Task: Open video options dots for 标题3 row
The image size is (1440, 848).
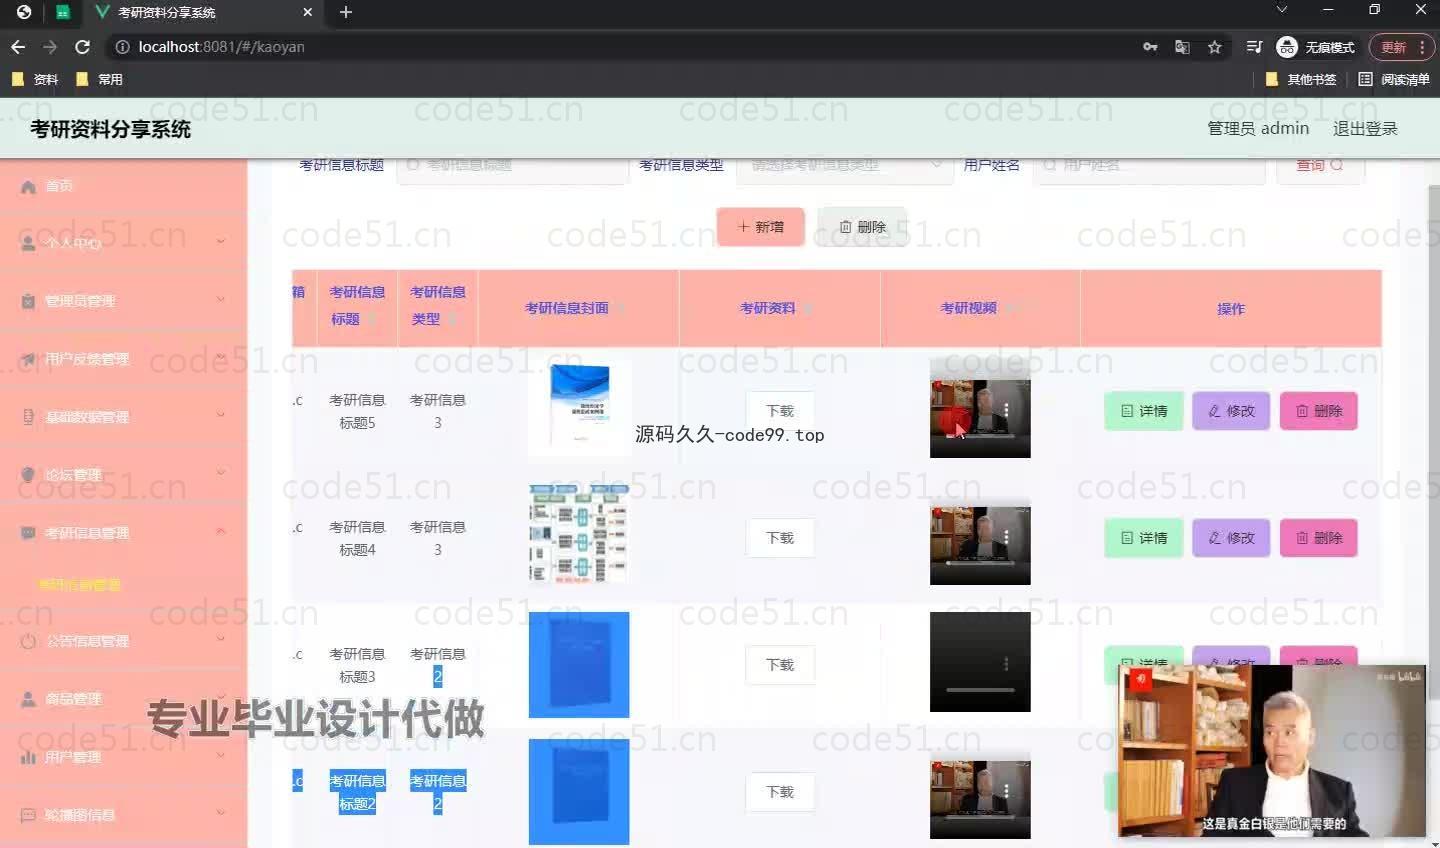Action: (x=1006, y=664)
